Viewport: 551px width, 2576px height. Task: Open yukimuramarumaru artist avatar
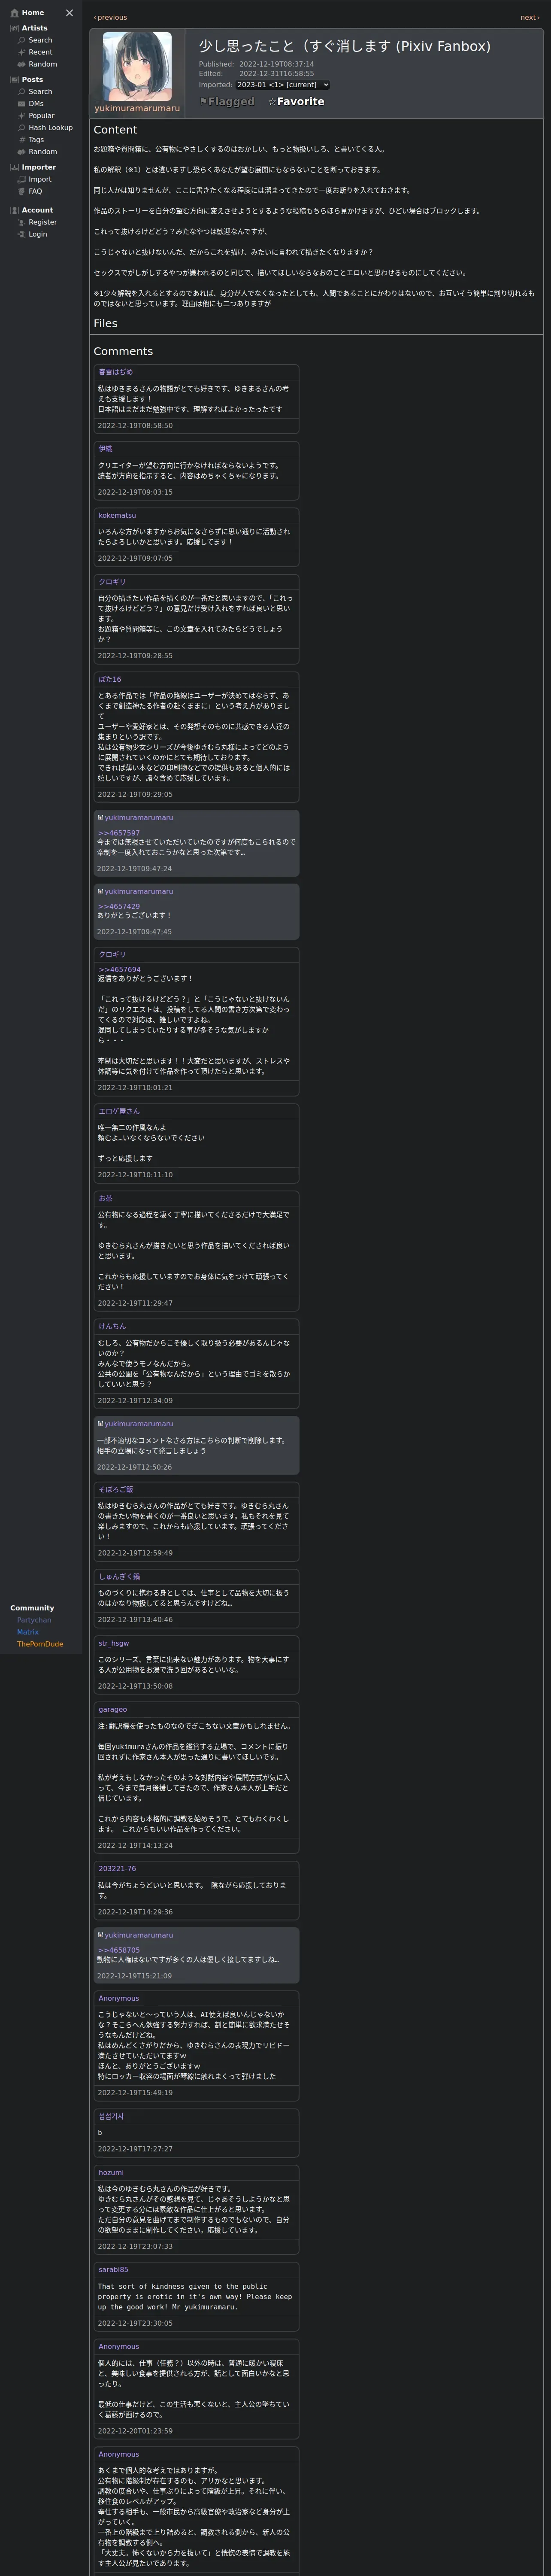point(137,66)
